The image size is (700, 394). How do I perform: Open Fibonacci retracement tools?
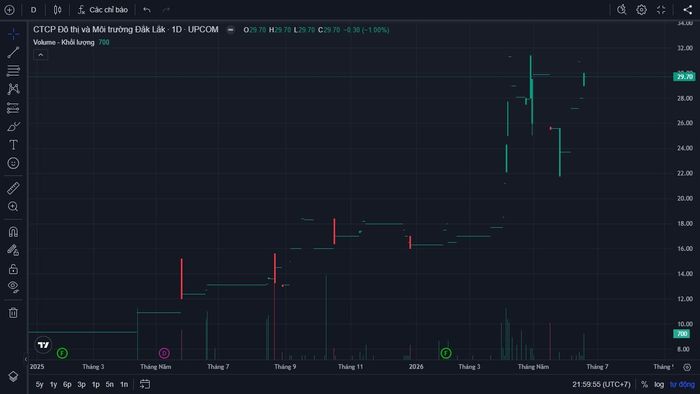[13, 71]
